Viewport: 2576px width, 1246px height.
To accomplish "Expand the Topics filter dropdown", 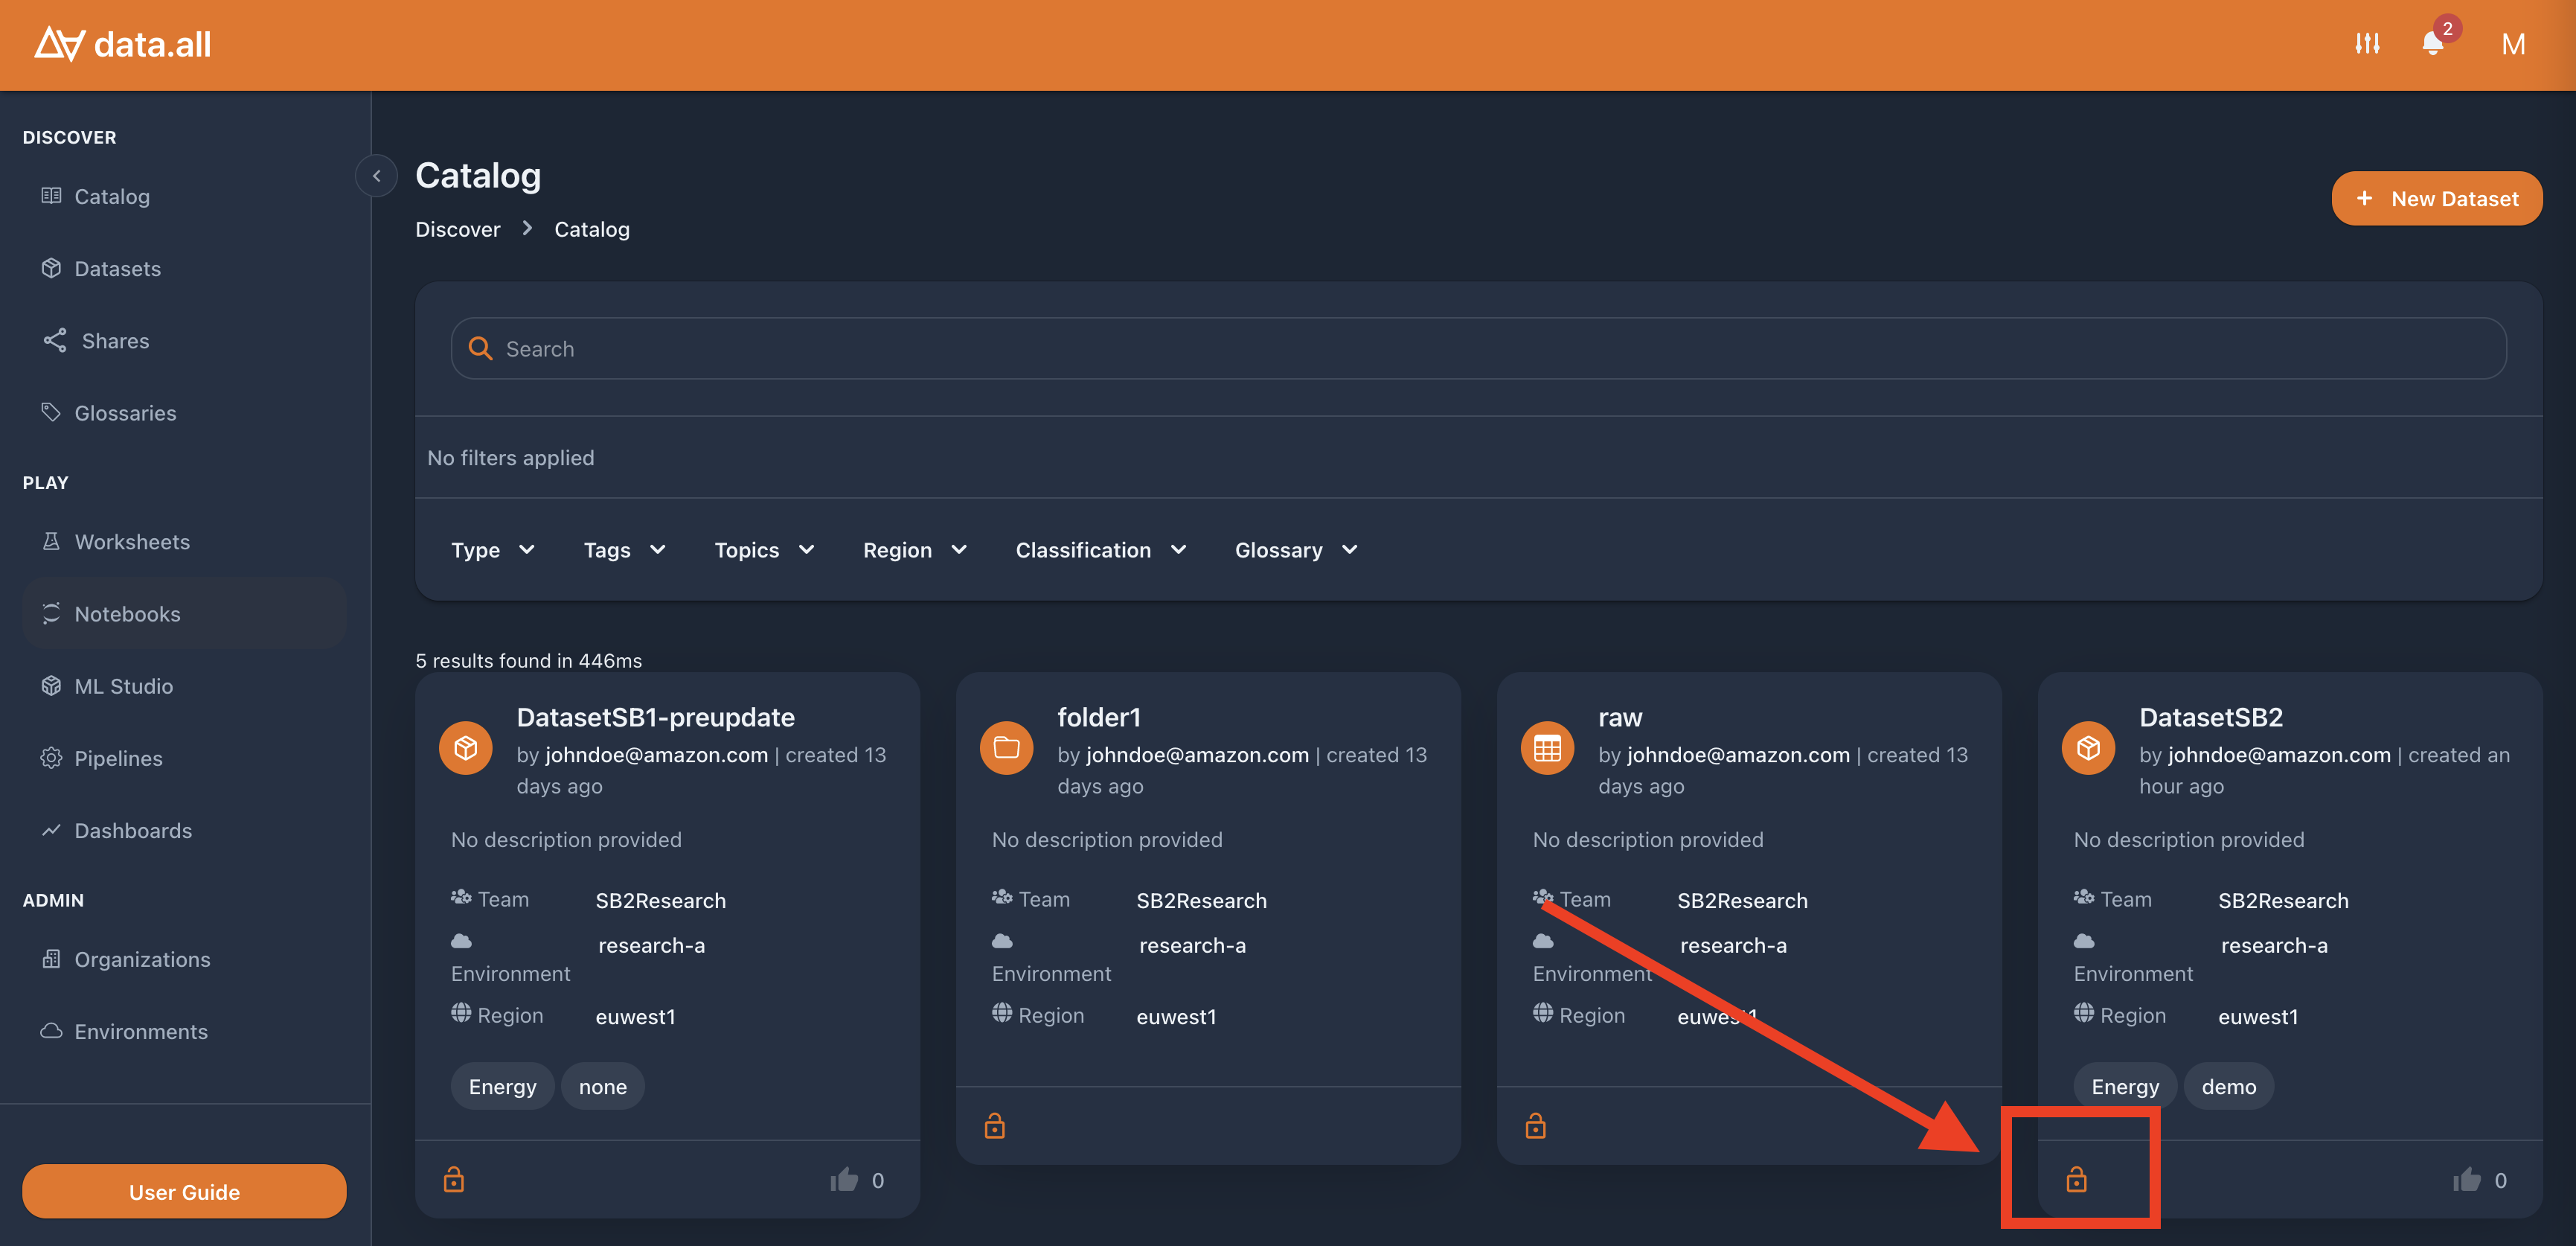I will (765, 550).
